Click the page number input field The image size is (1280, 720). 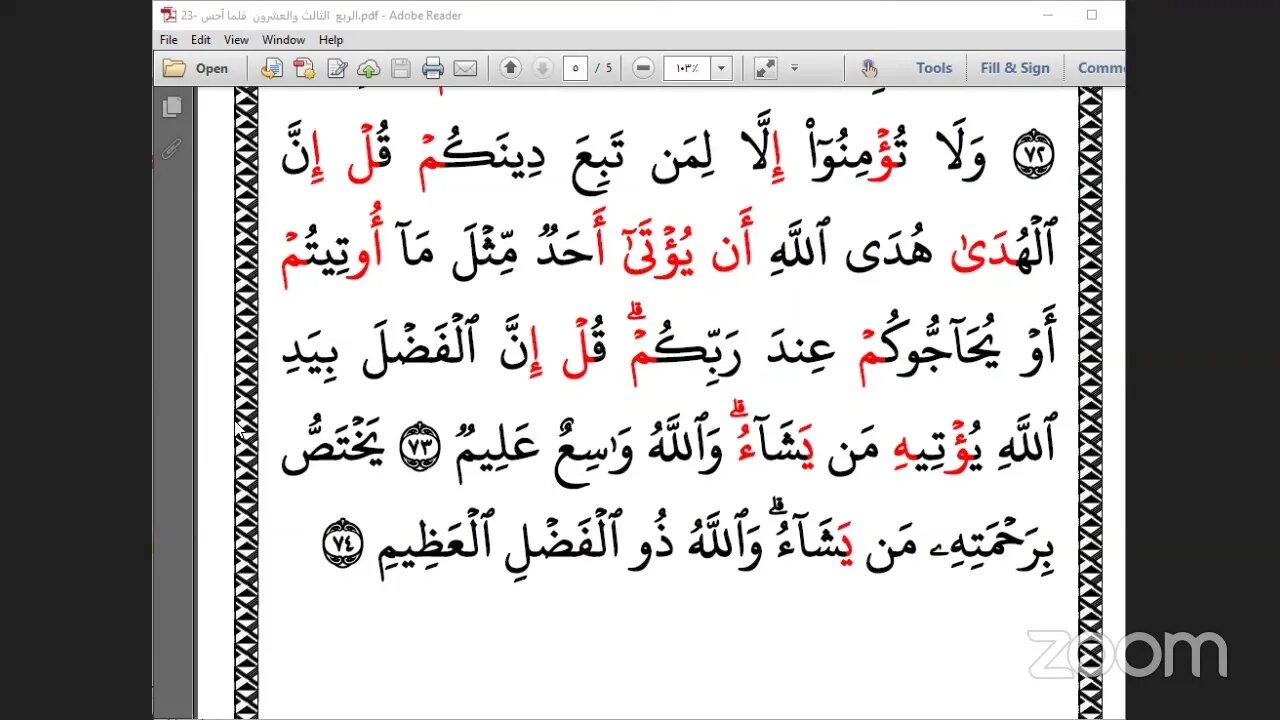tap(575, 68)
